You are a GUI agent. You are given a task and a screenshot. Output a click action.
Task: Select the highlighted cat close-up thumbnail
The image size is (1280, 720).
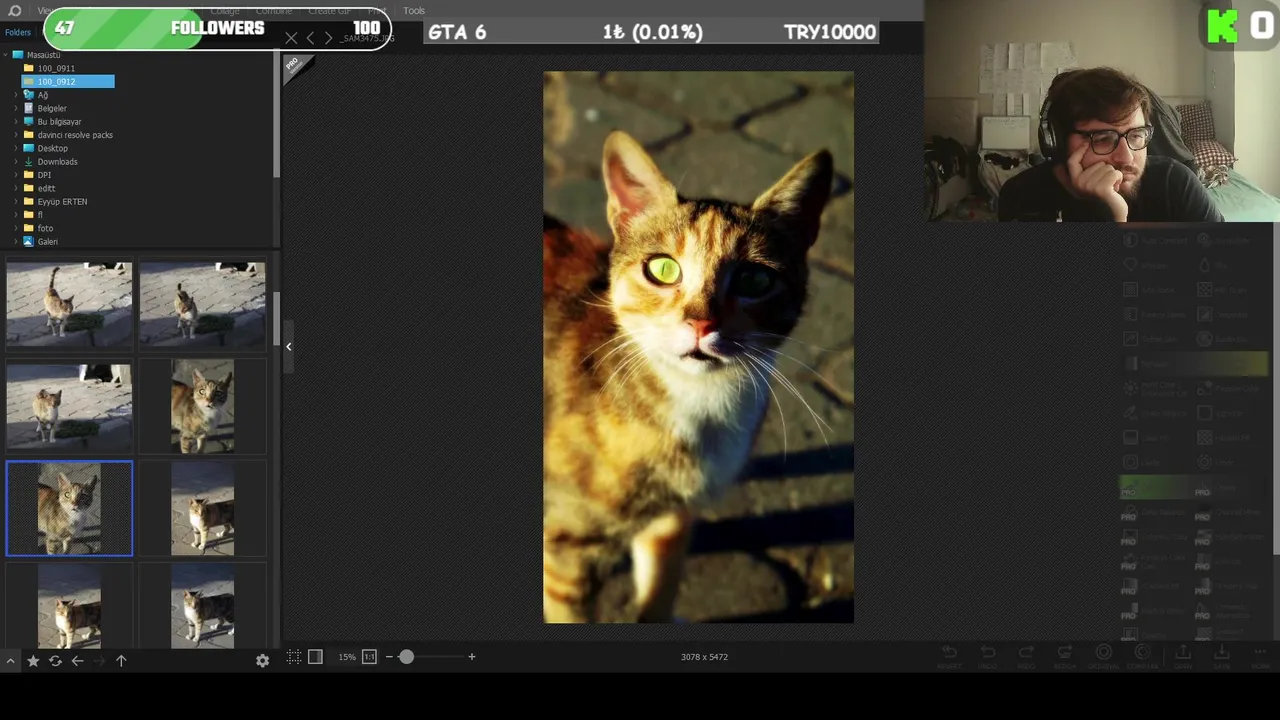69,508
